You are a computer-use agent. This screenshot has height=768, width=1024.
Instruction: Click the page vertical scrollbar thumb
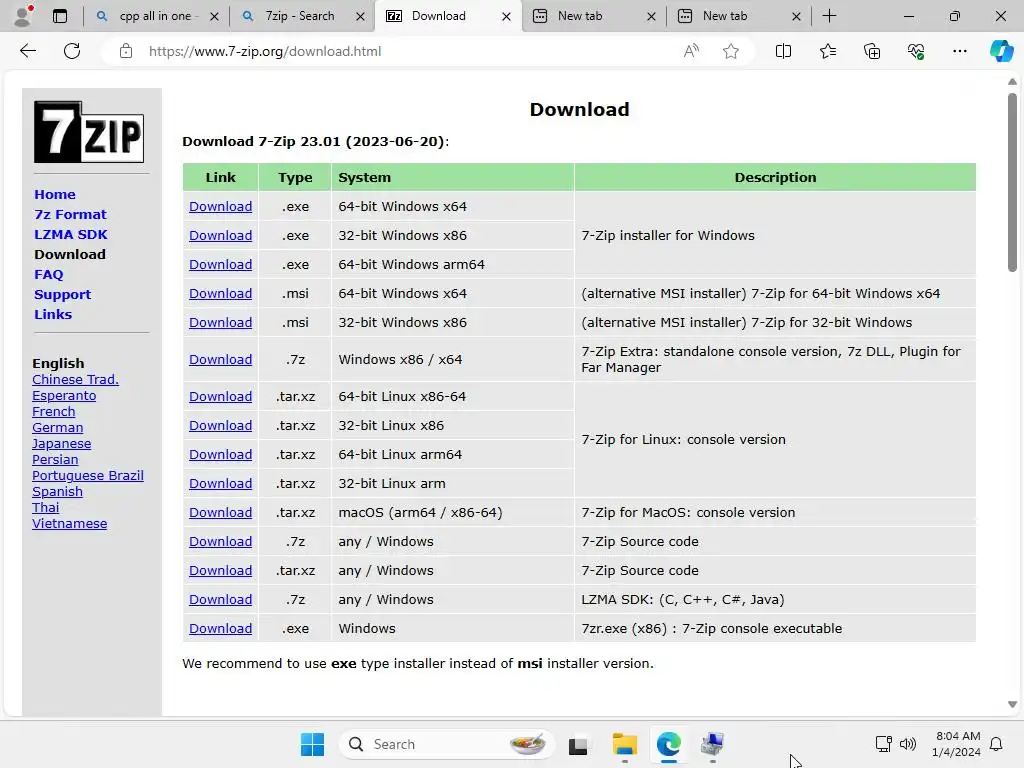(x=1012, y=182)
